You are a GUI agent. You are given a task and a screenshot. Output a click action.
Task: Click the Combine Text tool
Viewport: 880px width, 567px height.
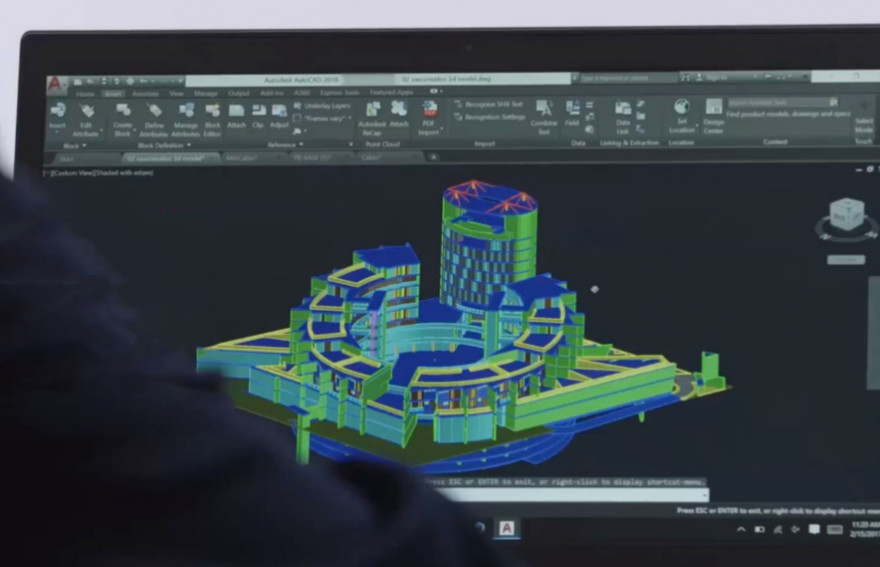coord(543,117)
